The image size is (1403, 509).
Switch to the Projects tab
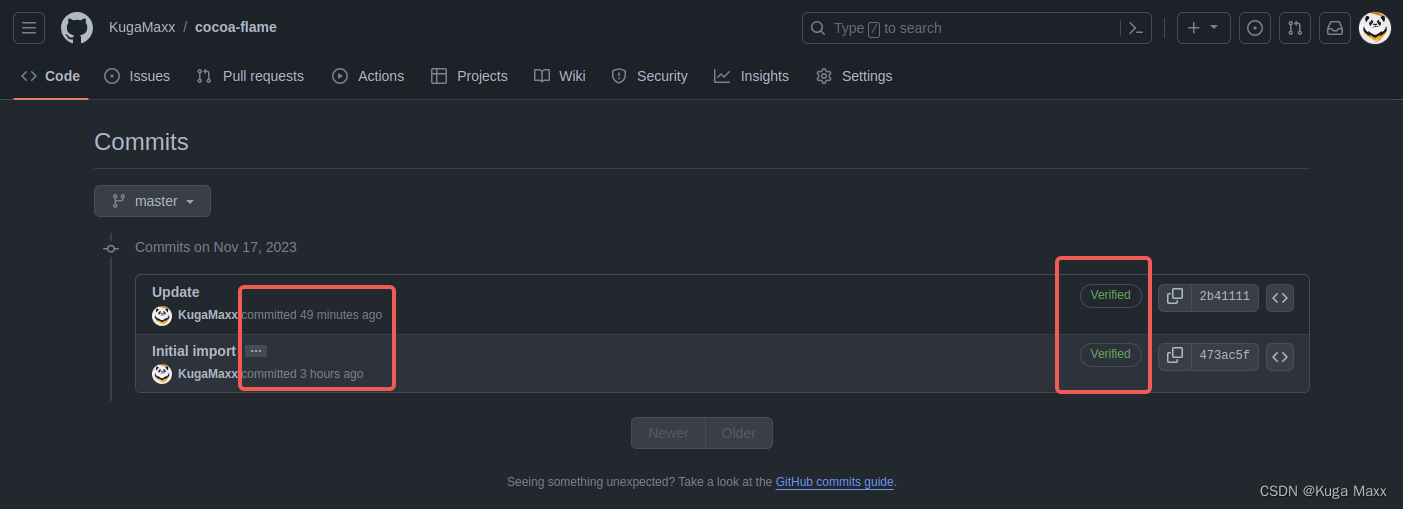[x=469, y=76]
